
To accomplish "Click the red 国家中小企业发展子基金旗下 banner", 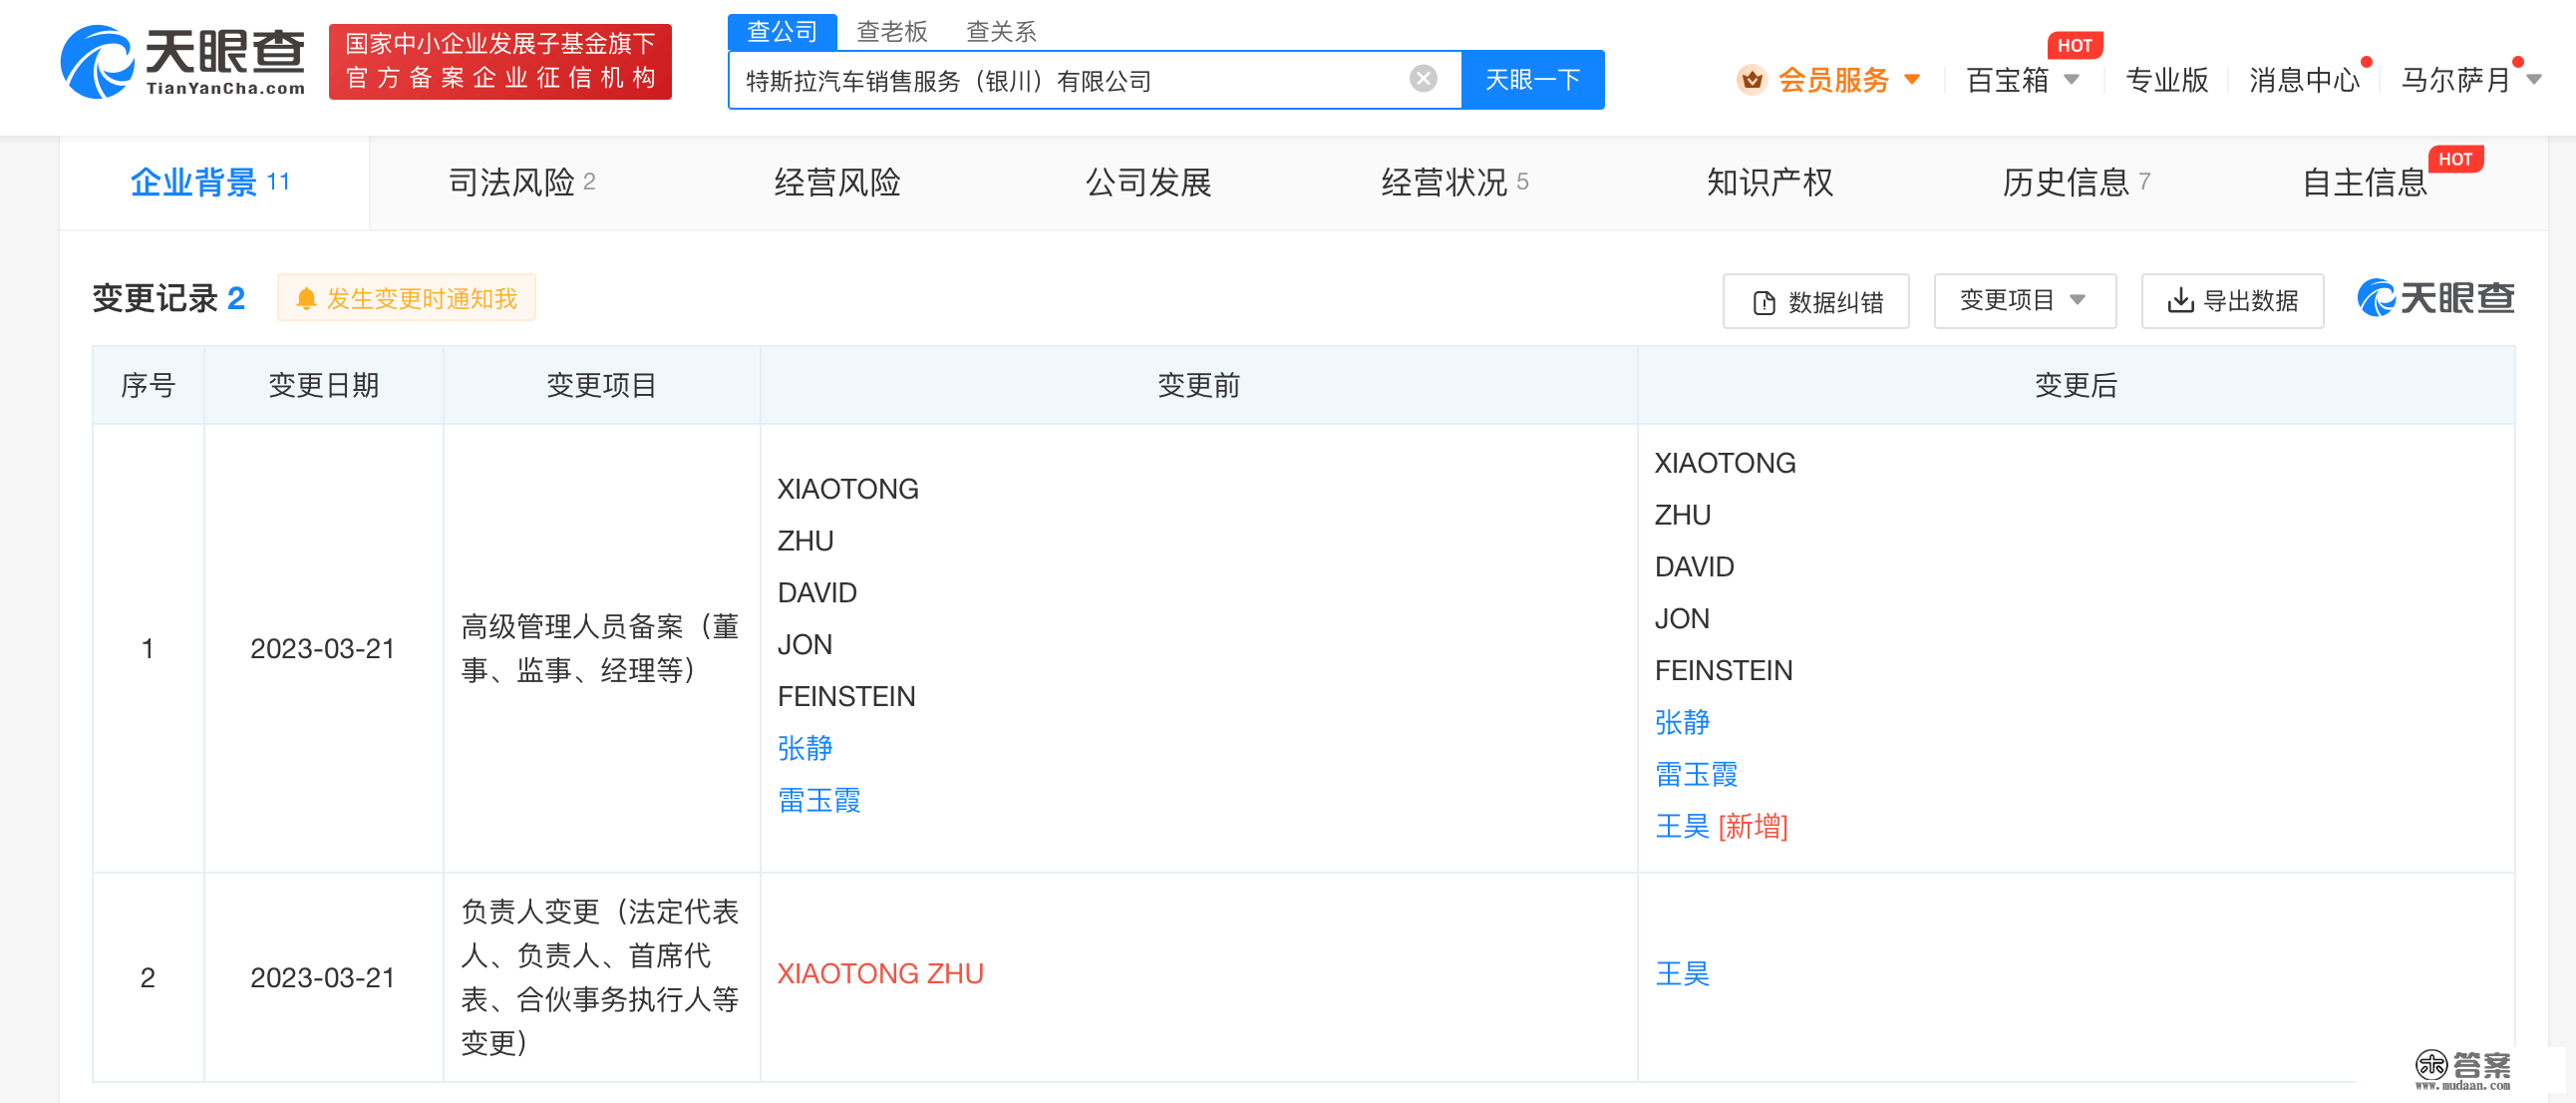I will tap(500, 61).
